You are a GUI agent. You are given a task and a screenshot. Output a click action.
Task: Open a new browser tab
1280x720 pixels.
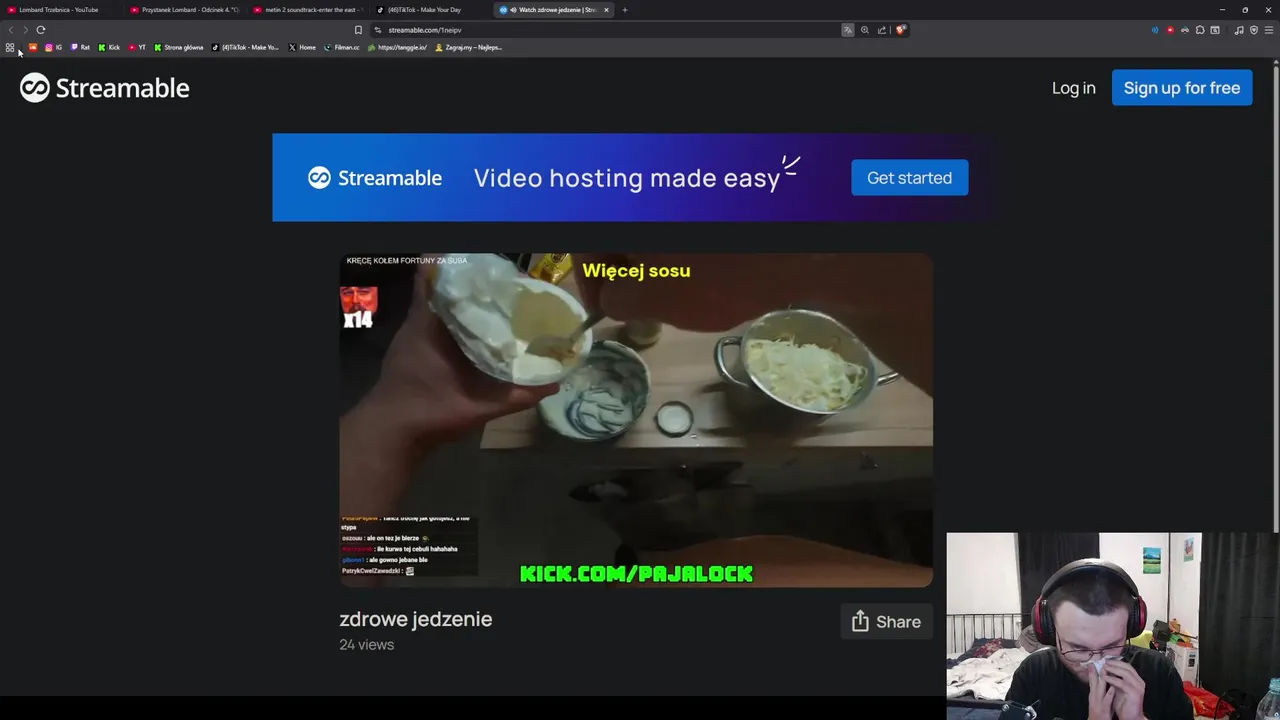625,10
